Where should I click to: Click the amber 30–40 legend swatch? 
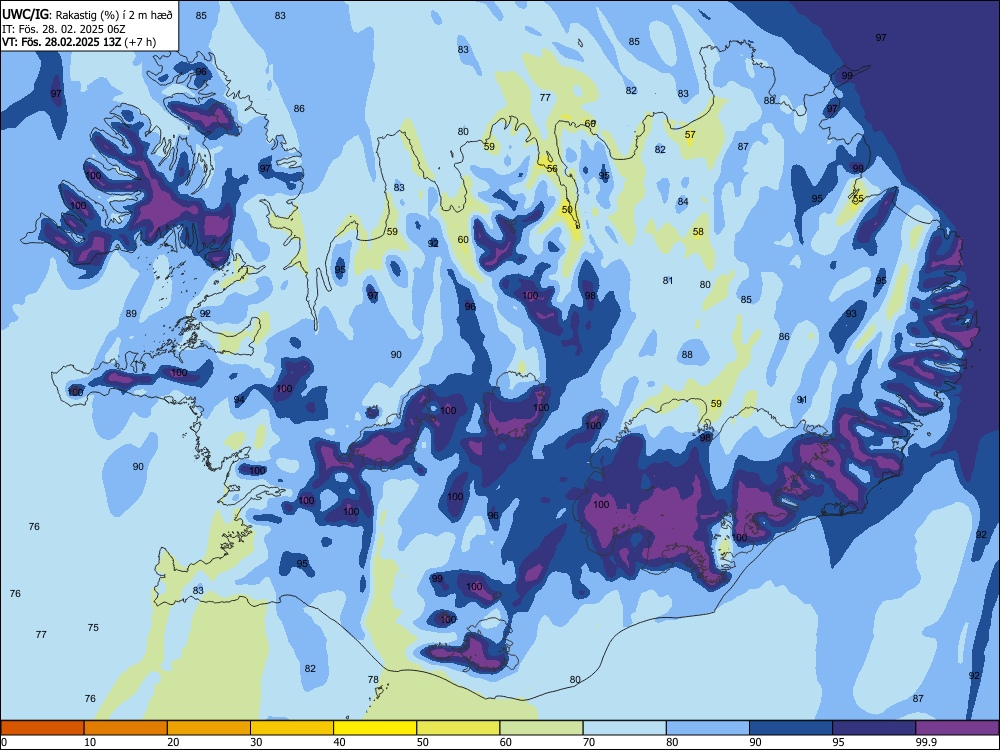(x=292, y=728)
